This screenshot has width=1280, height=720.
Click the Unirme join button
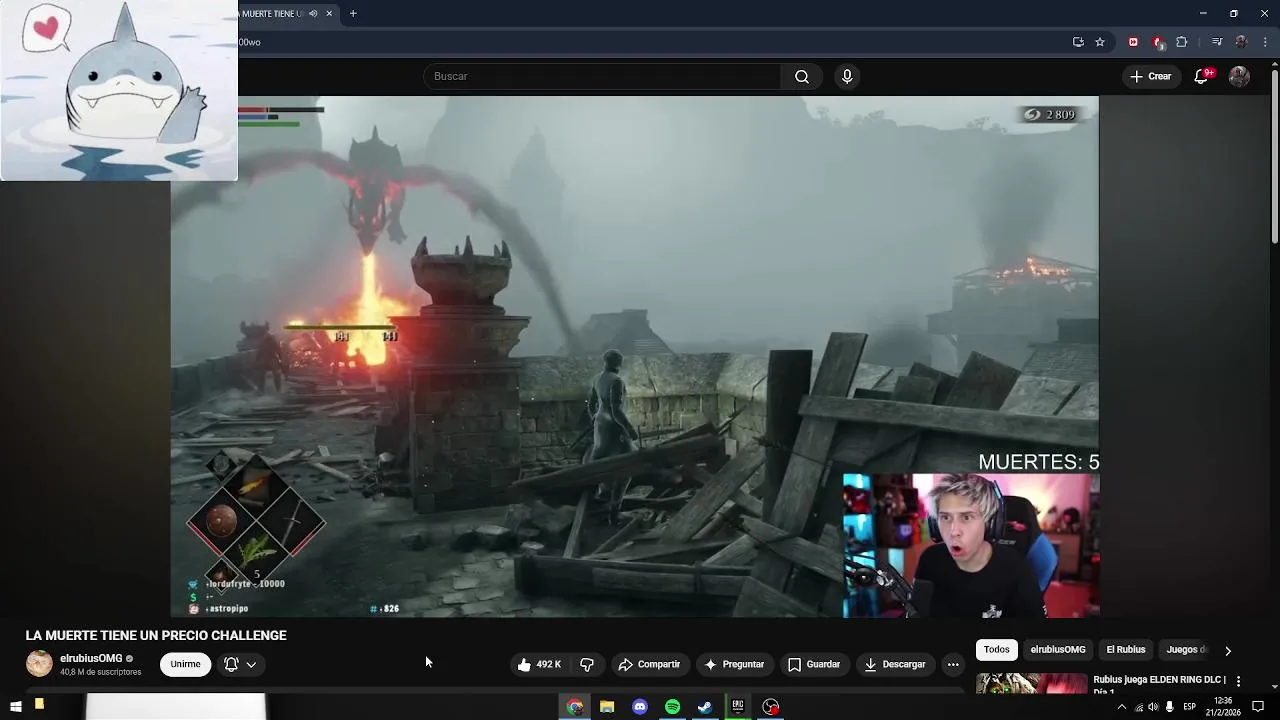point(185,664)
